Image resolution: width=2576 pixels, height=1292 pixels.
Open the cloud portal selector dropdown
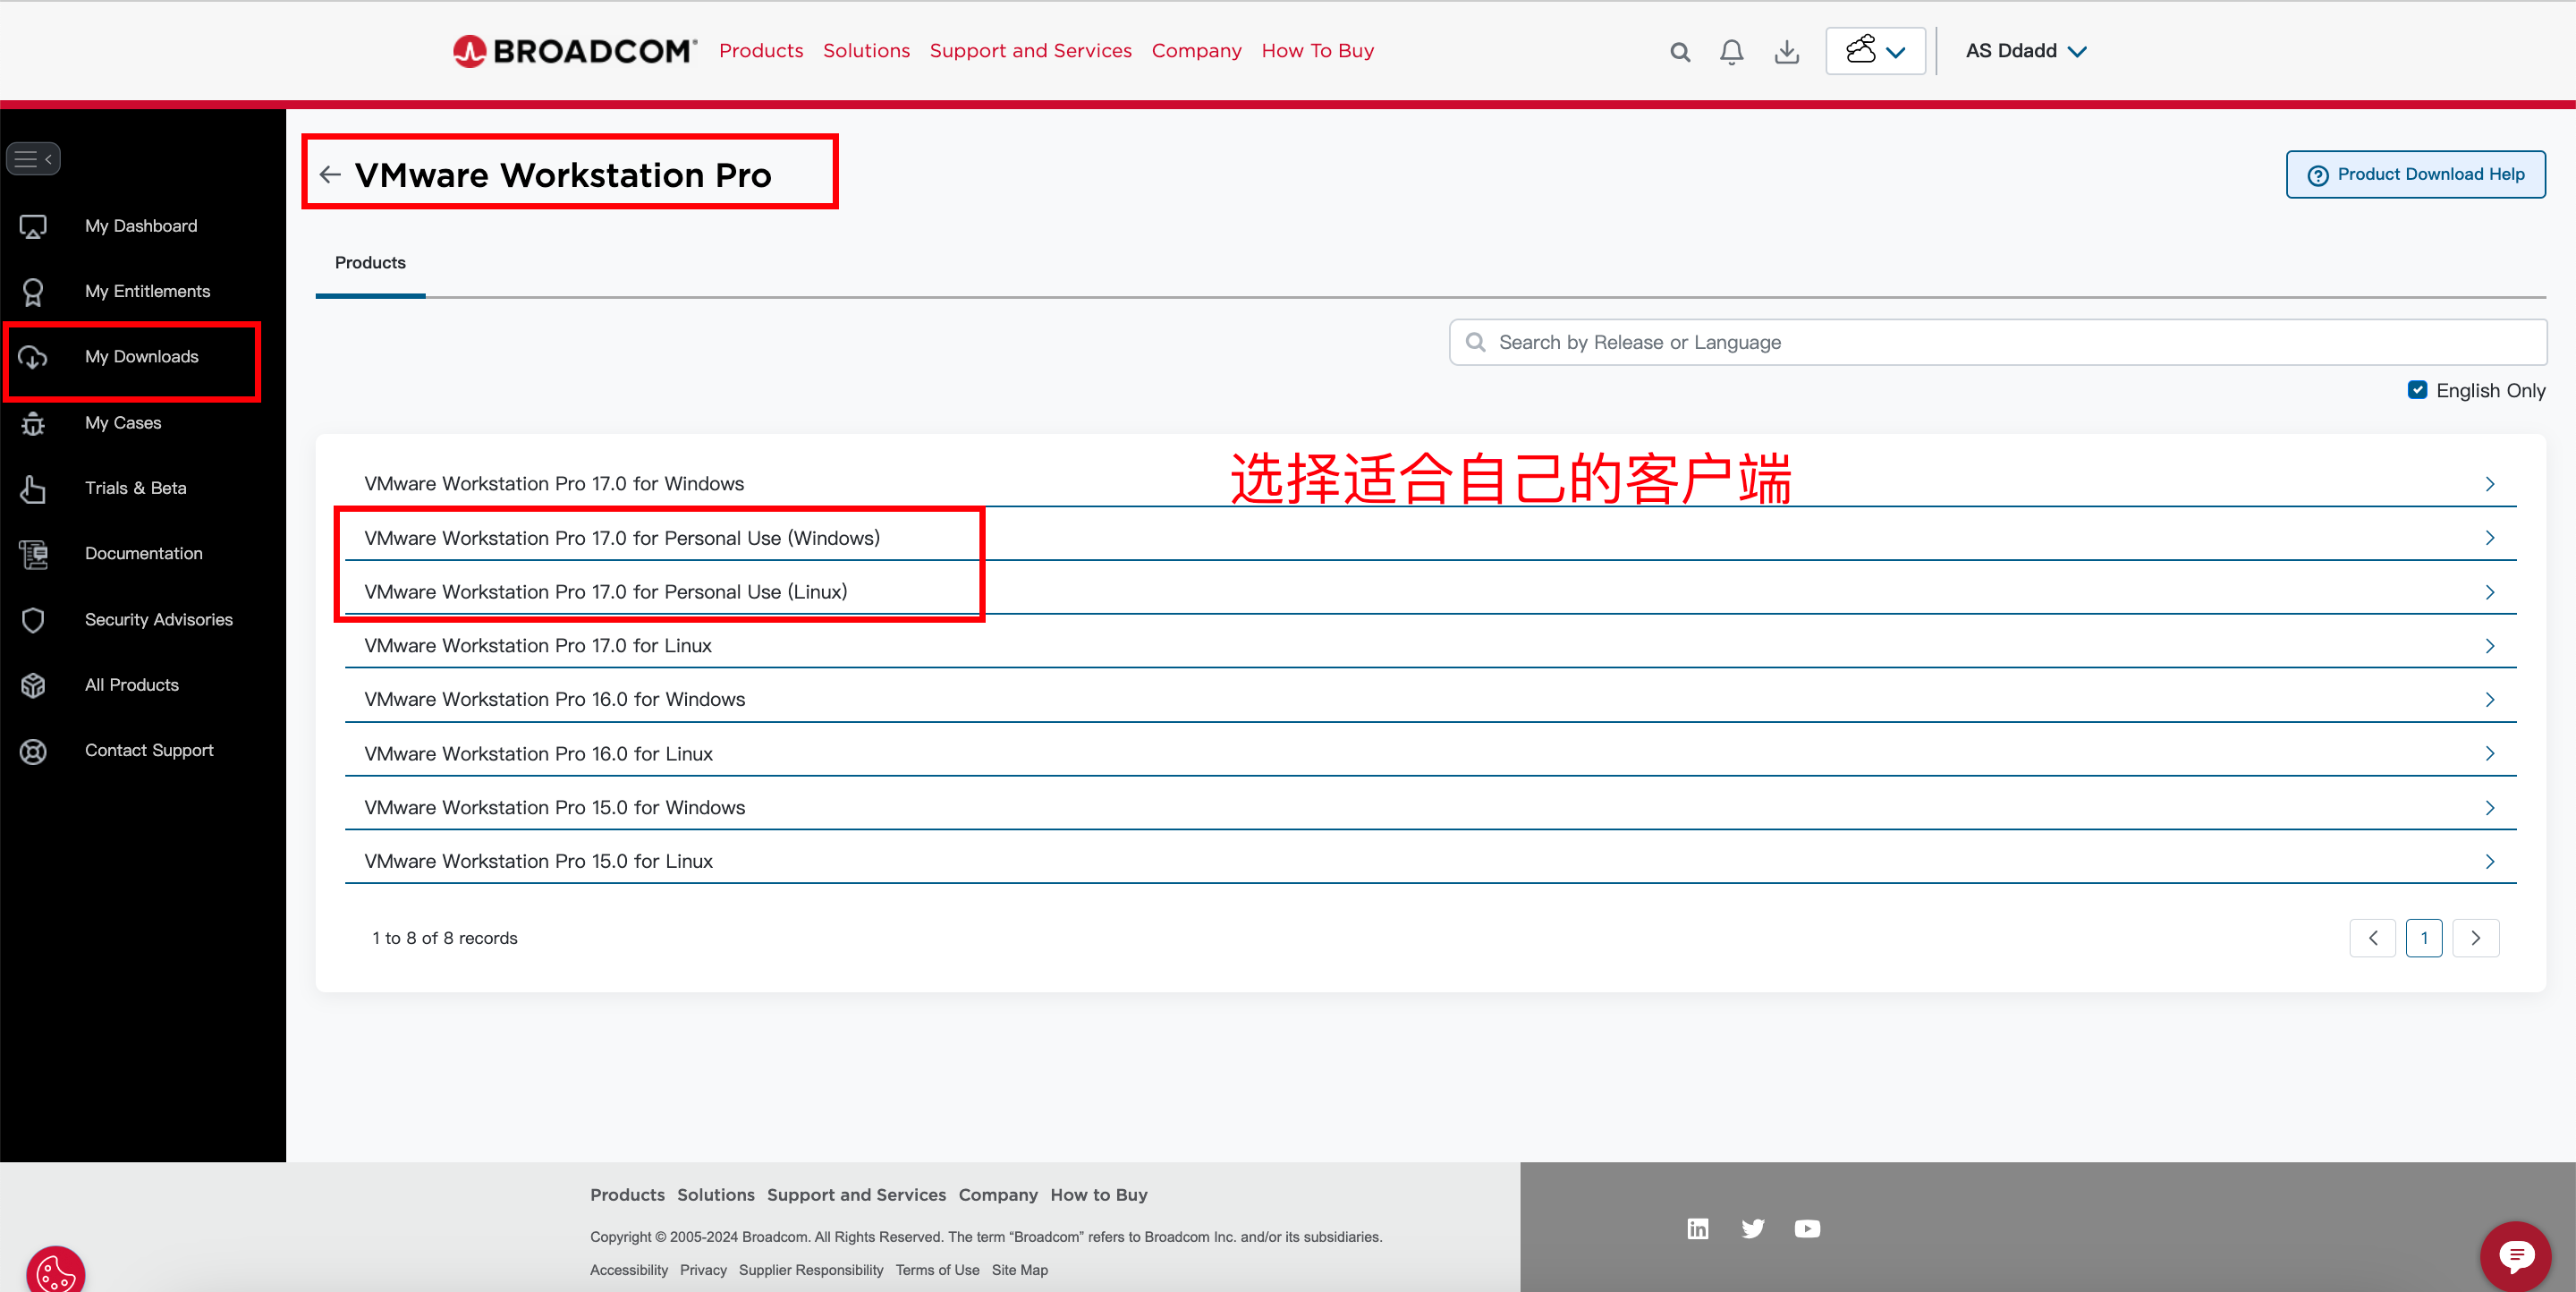point(1875,50)
